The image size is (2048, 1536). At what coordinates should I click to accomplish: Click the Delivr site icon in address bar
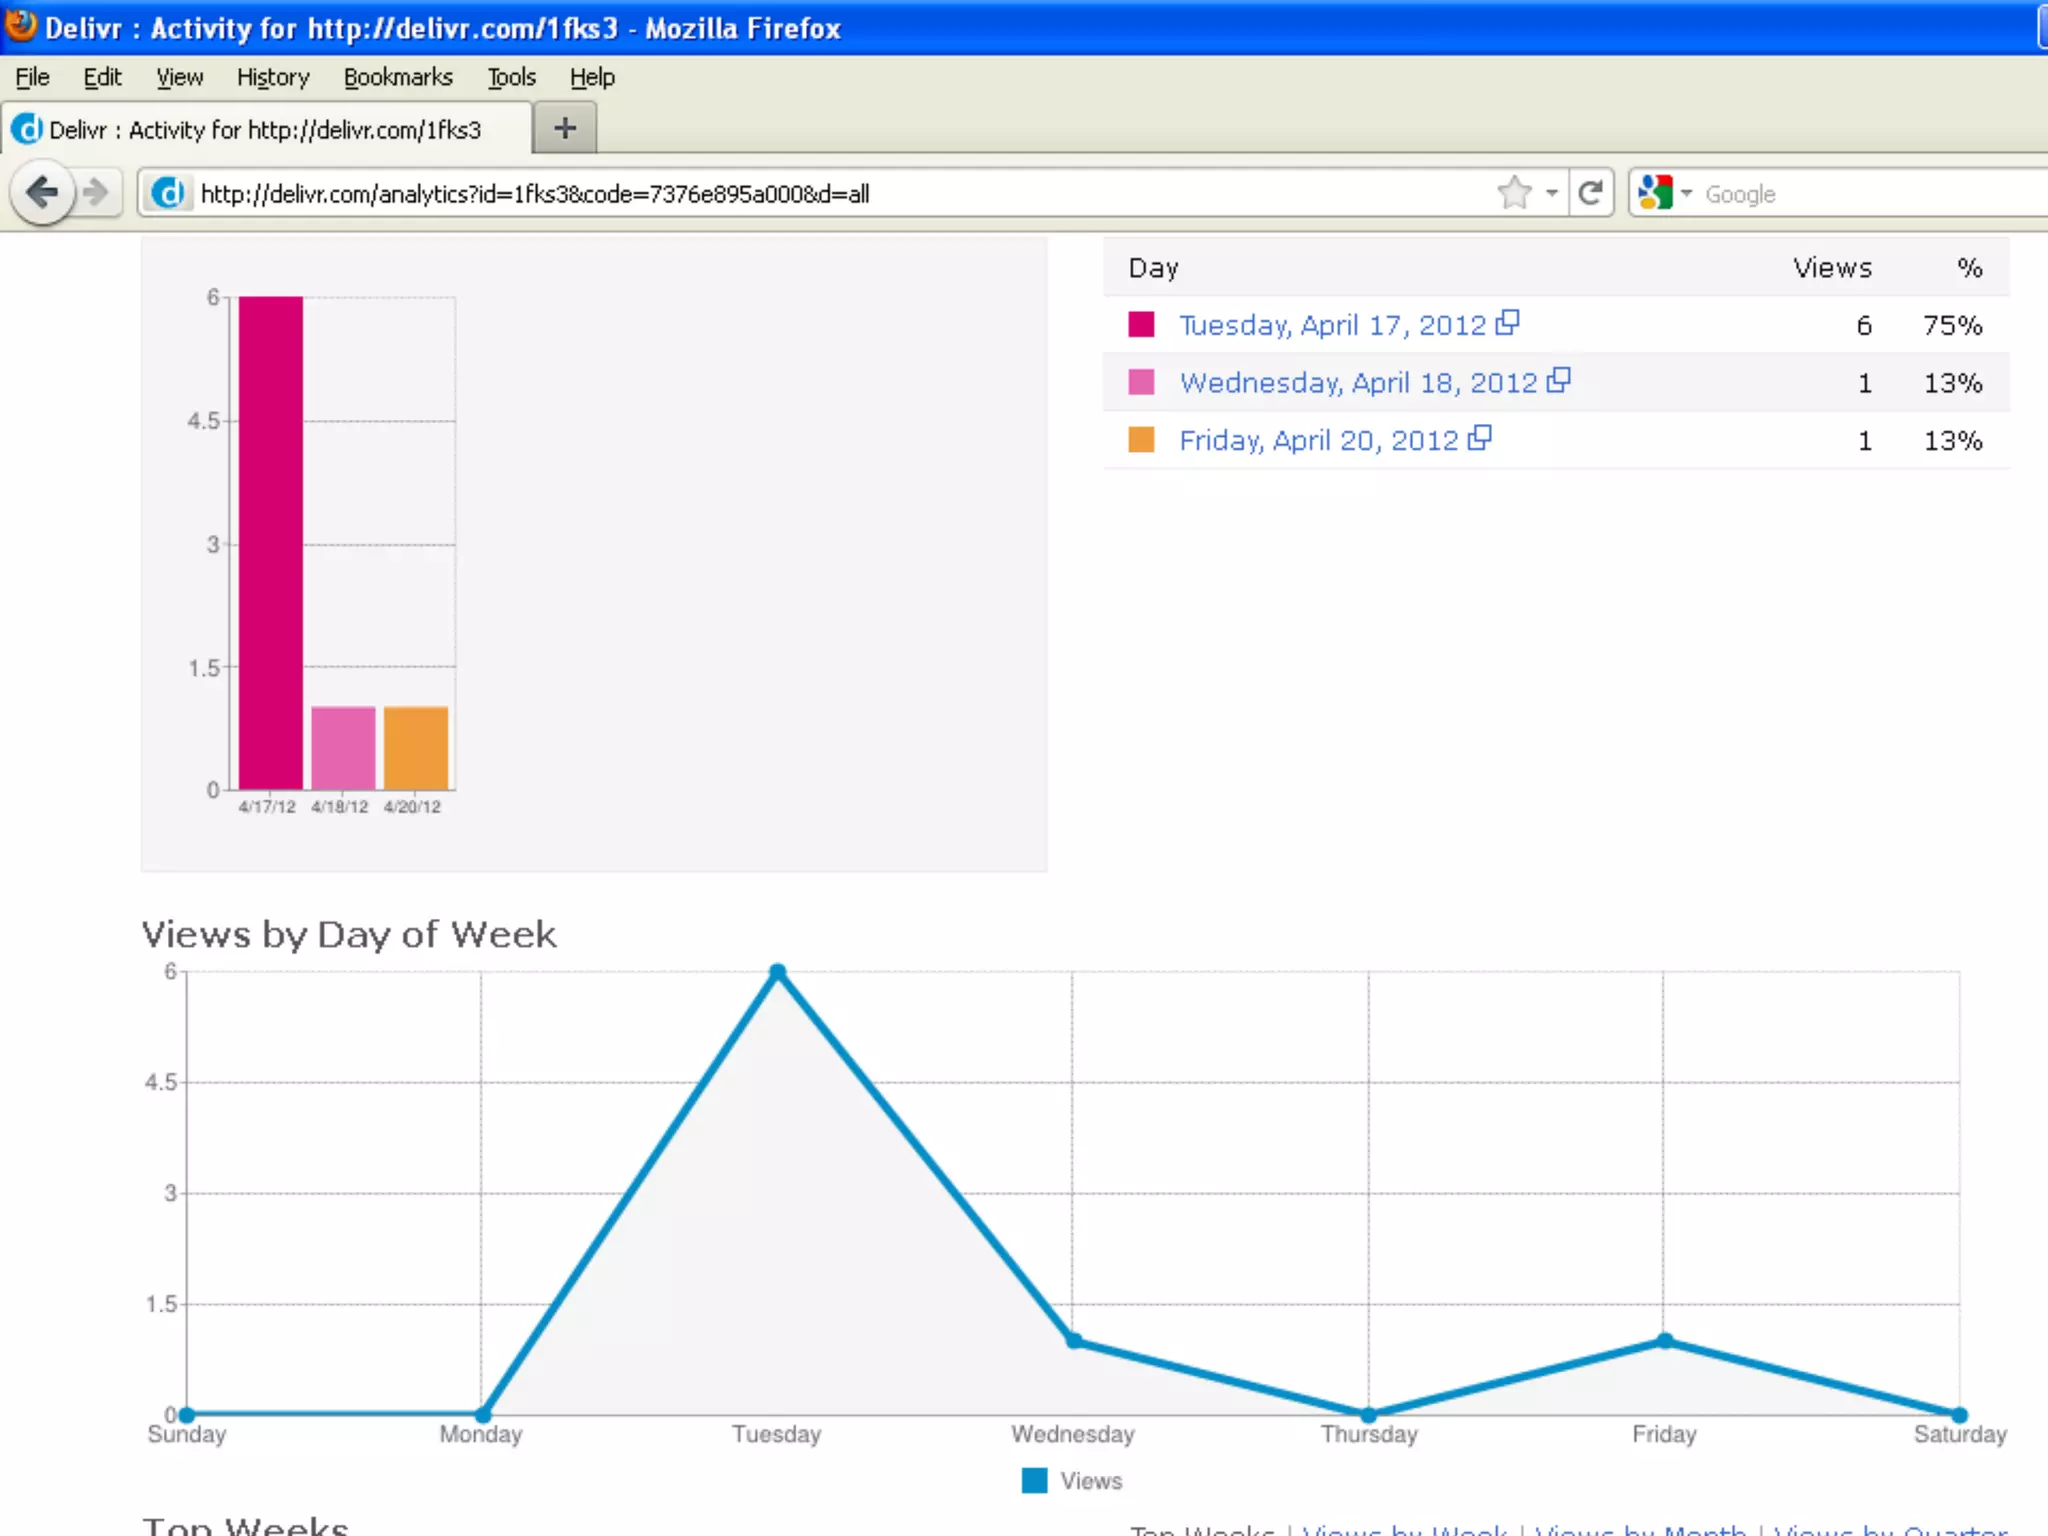coord(170,193)
